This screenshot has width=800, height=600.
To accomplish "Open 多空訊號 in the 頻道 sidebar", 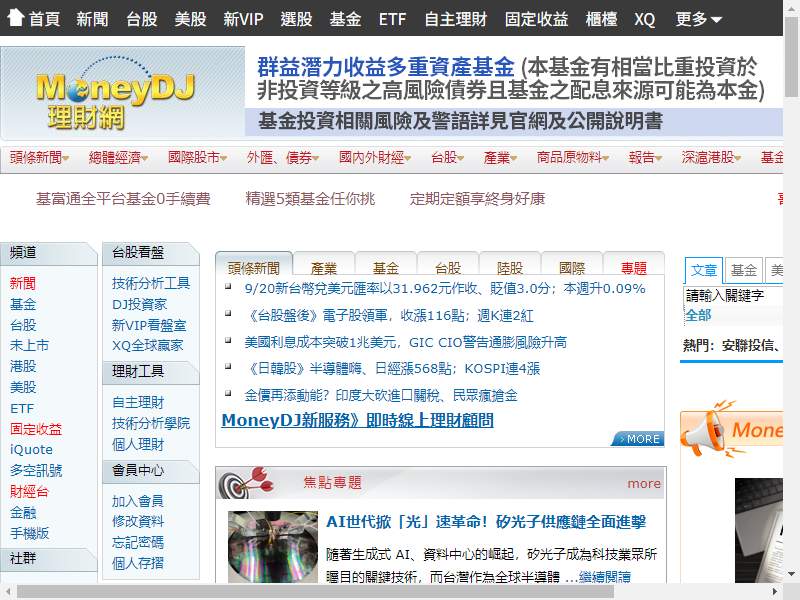I will pos(36,470).
